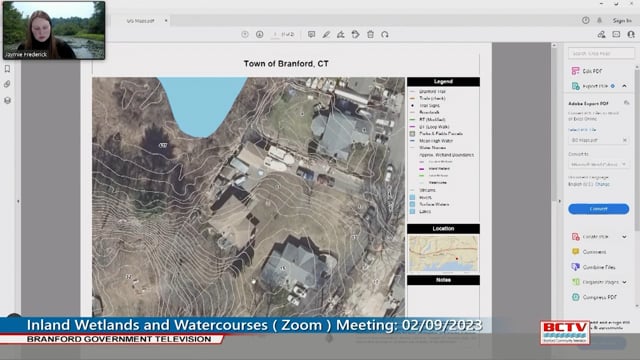Image resolution: width=640 pixels, height=360 pixels.
Task: Click the Export PDF copy icon
Action: coord(627,102)
